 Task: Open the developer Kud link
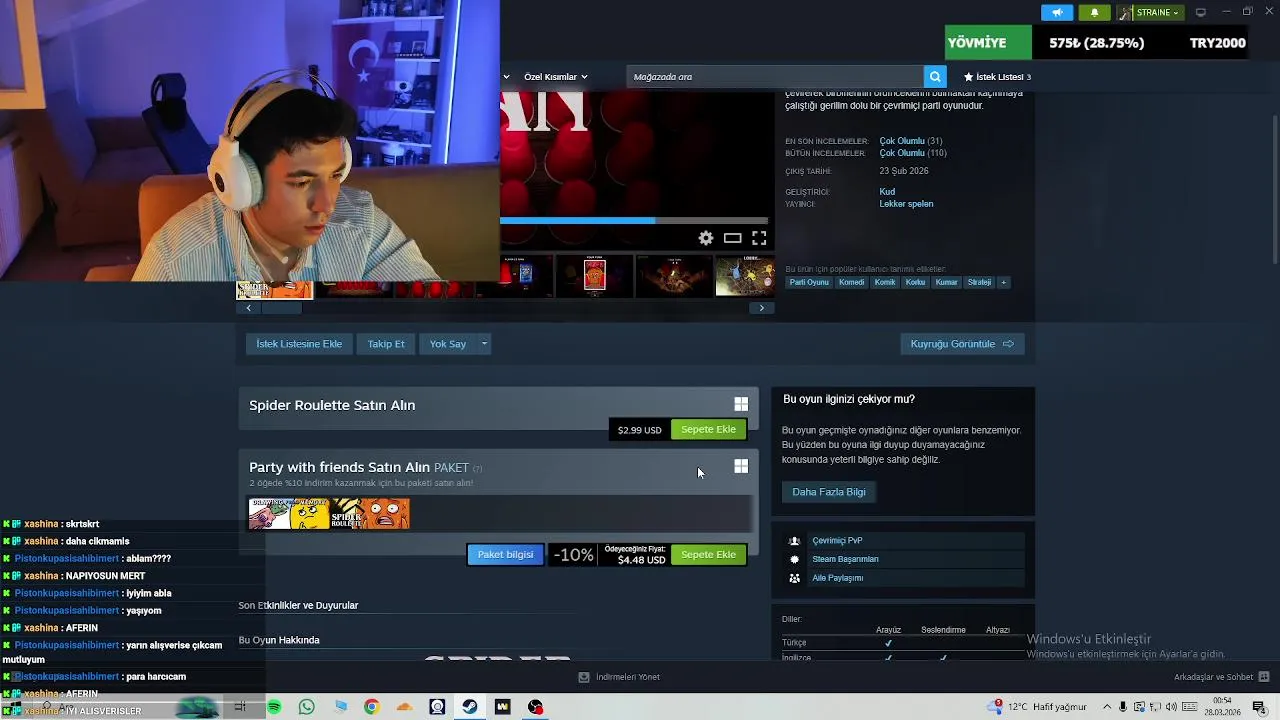pyautogui.click(x=887, y=192)
